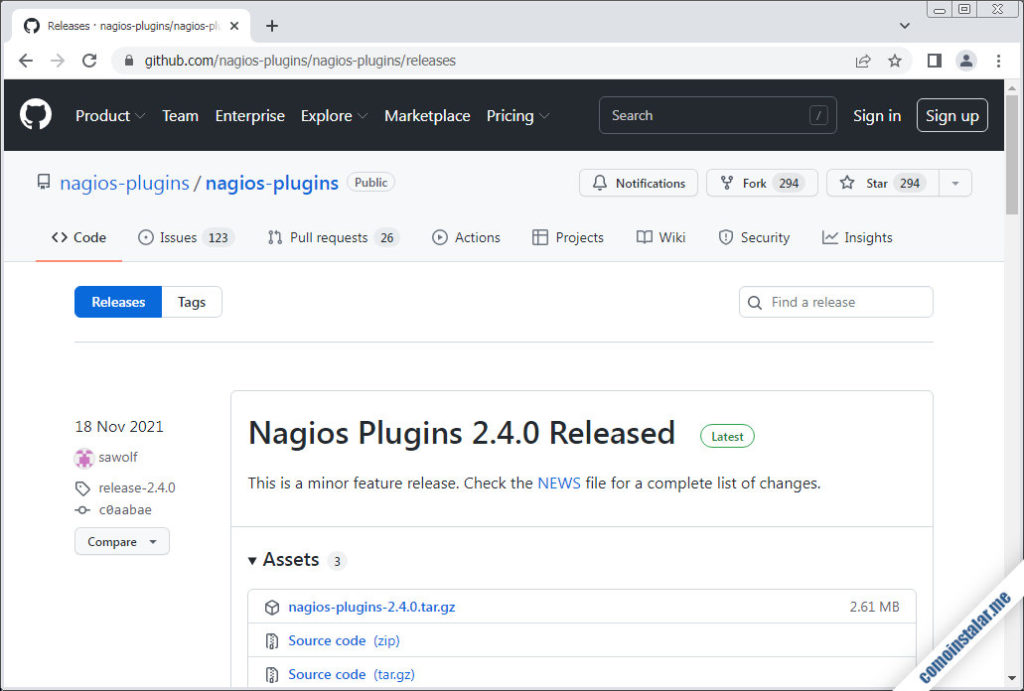Click the package icon beside nagios-plugins-2.4.0.tar.gz
The height and width of the screenshot is (691, 1024).
271,606
